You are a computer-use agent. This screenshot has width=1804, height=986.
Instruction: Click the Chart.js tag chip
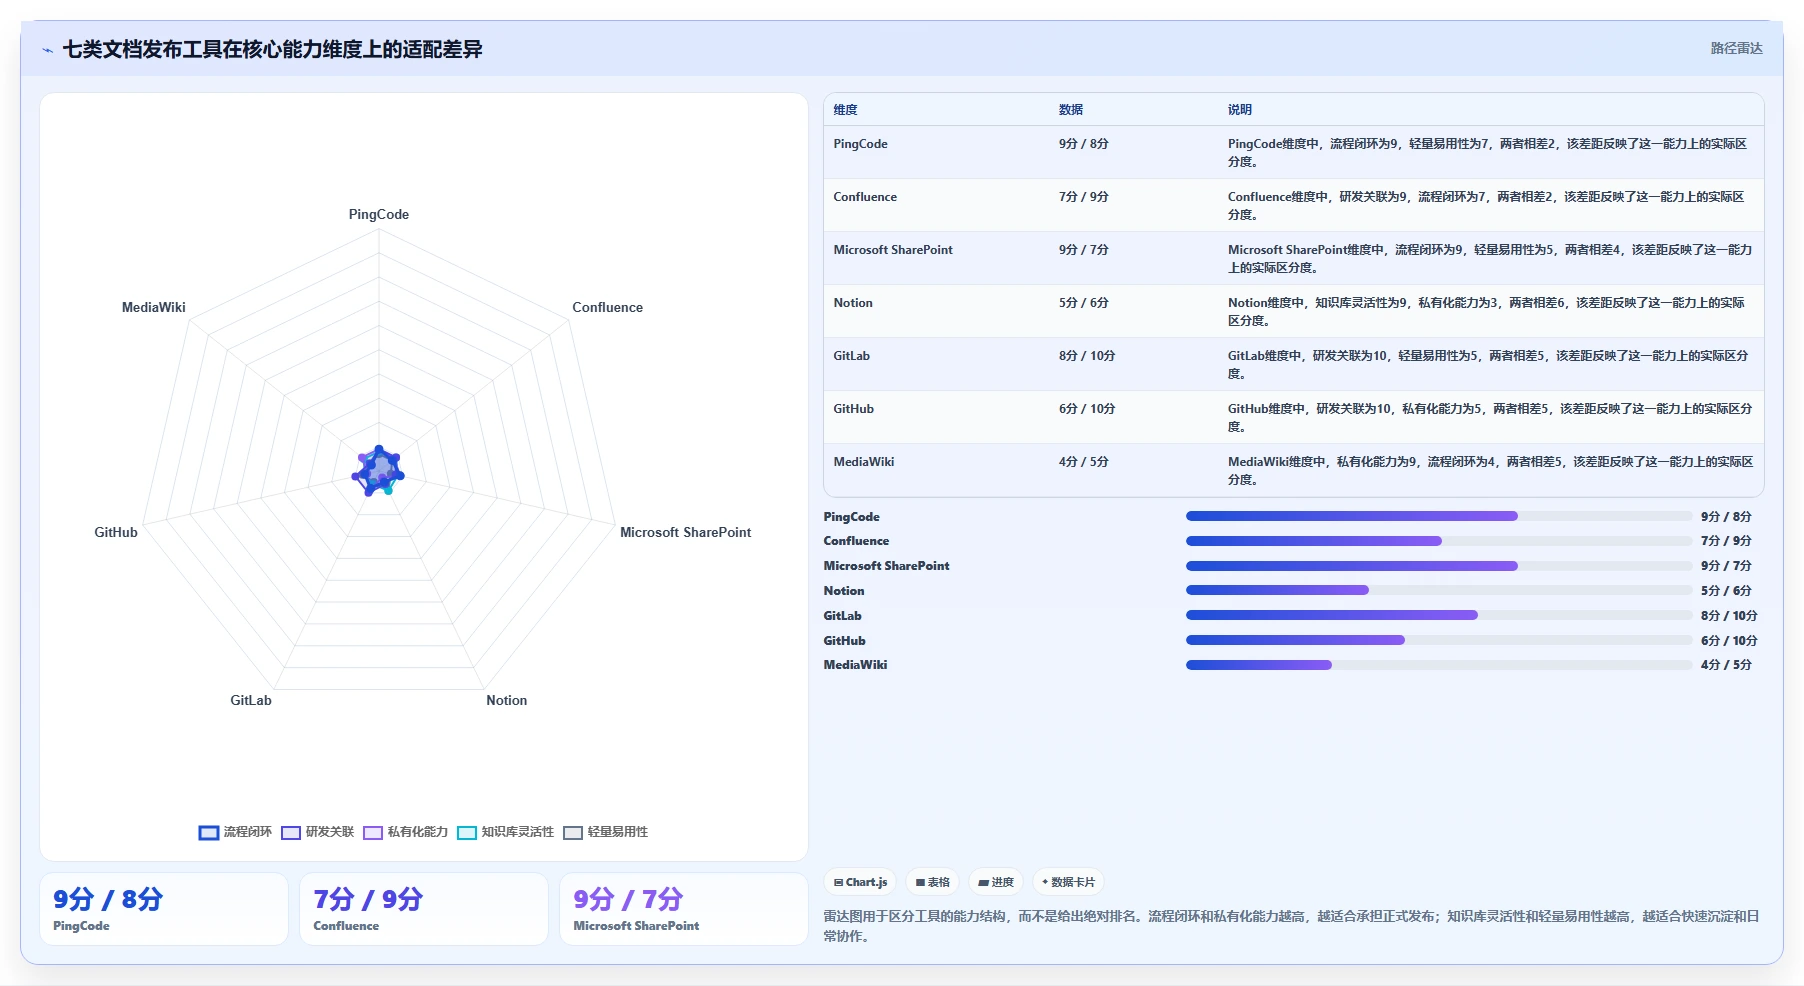tap(860, 882)
